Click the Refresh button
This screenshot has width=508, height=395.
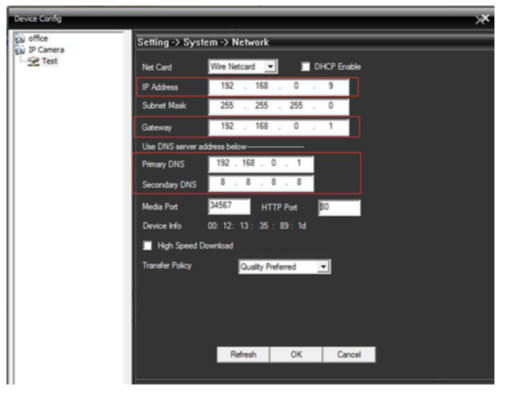[243, 354]
